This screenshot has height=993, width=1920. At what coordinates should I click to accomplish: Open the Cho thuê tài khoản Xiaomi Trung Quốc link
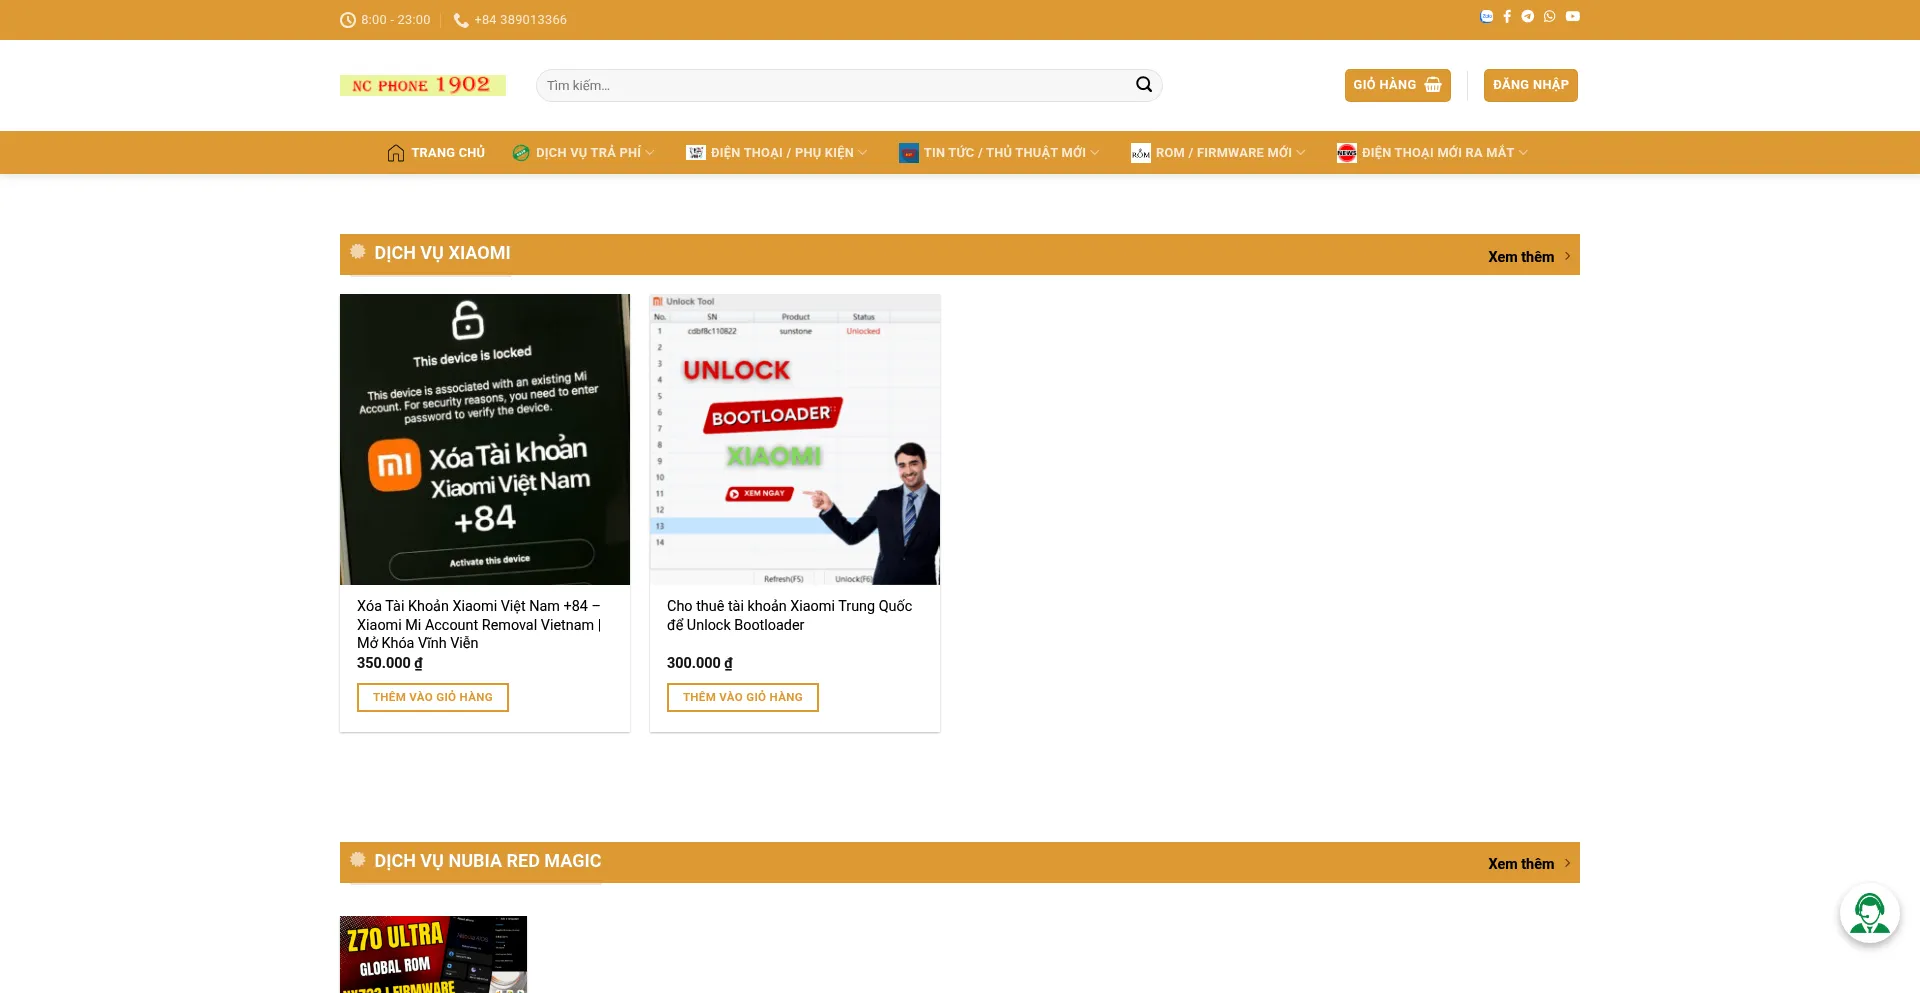coord(790,615)
